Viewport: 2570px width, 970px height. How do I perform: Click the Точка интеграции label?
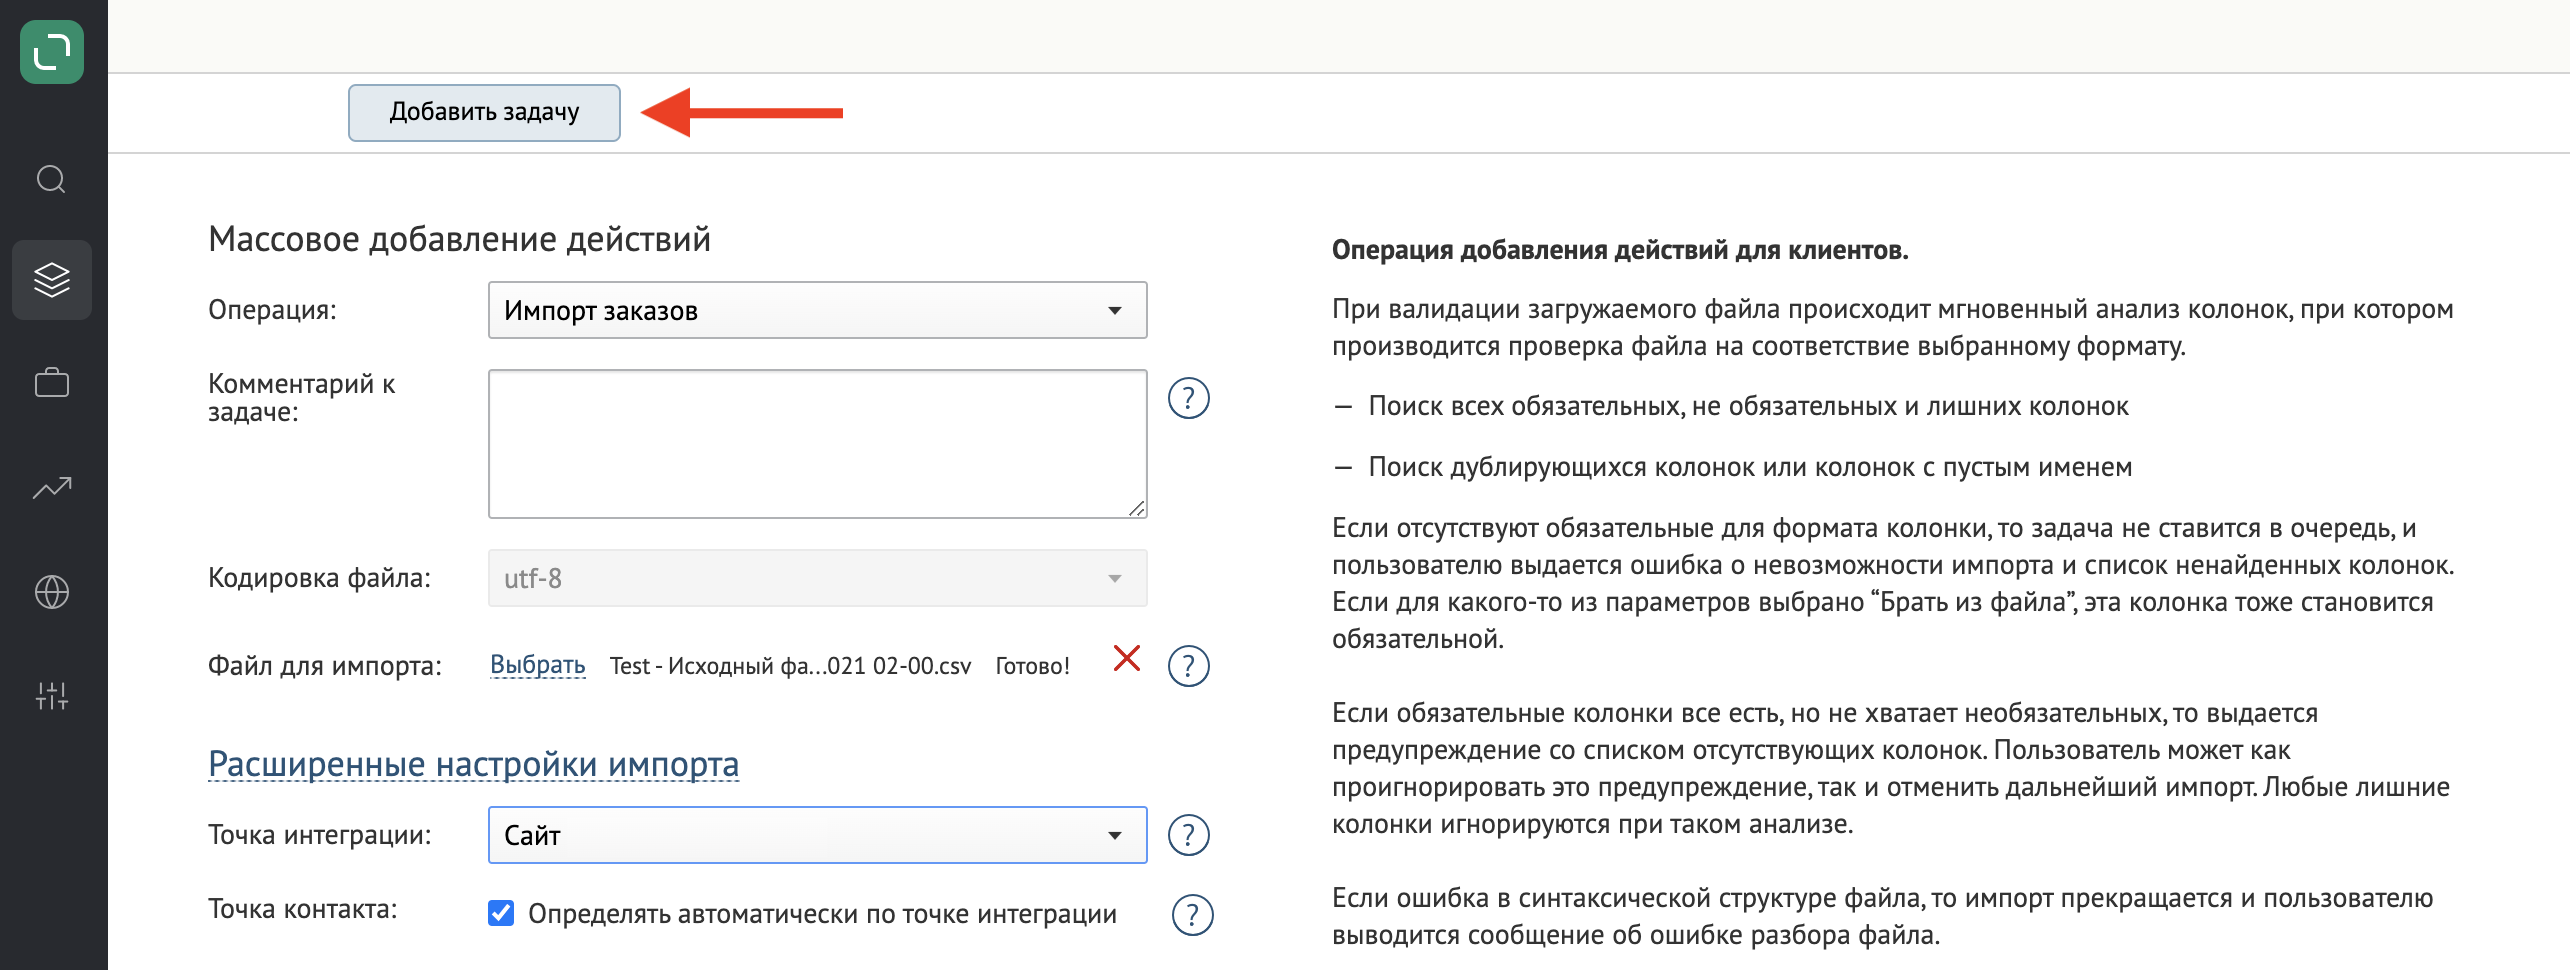point(319,835)
